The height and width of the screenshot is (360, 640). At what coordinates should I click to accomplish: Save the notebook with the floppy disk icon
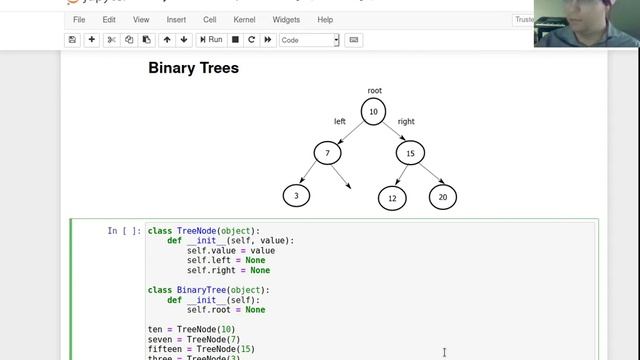pos(72,40)
